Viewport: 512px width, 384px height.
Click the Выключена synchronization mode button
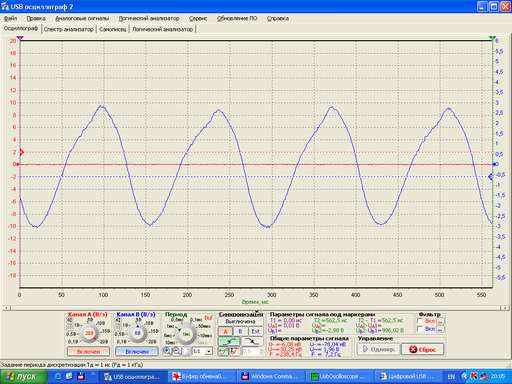point(240,322)
